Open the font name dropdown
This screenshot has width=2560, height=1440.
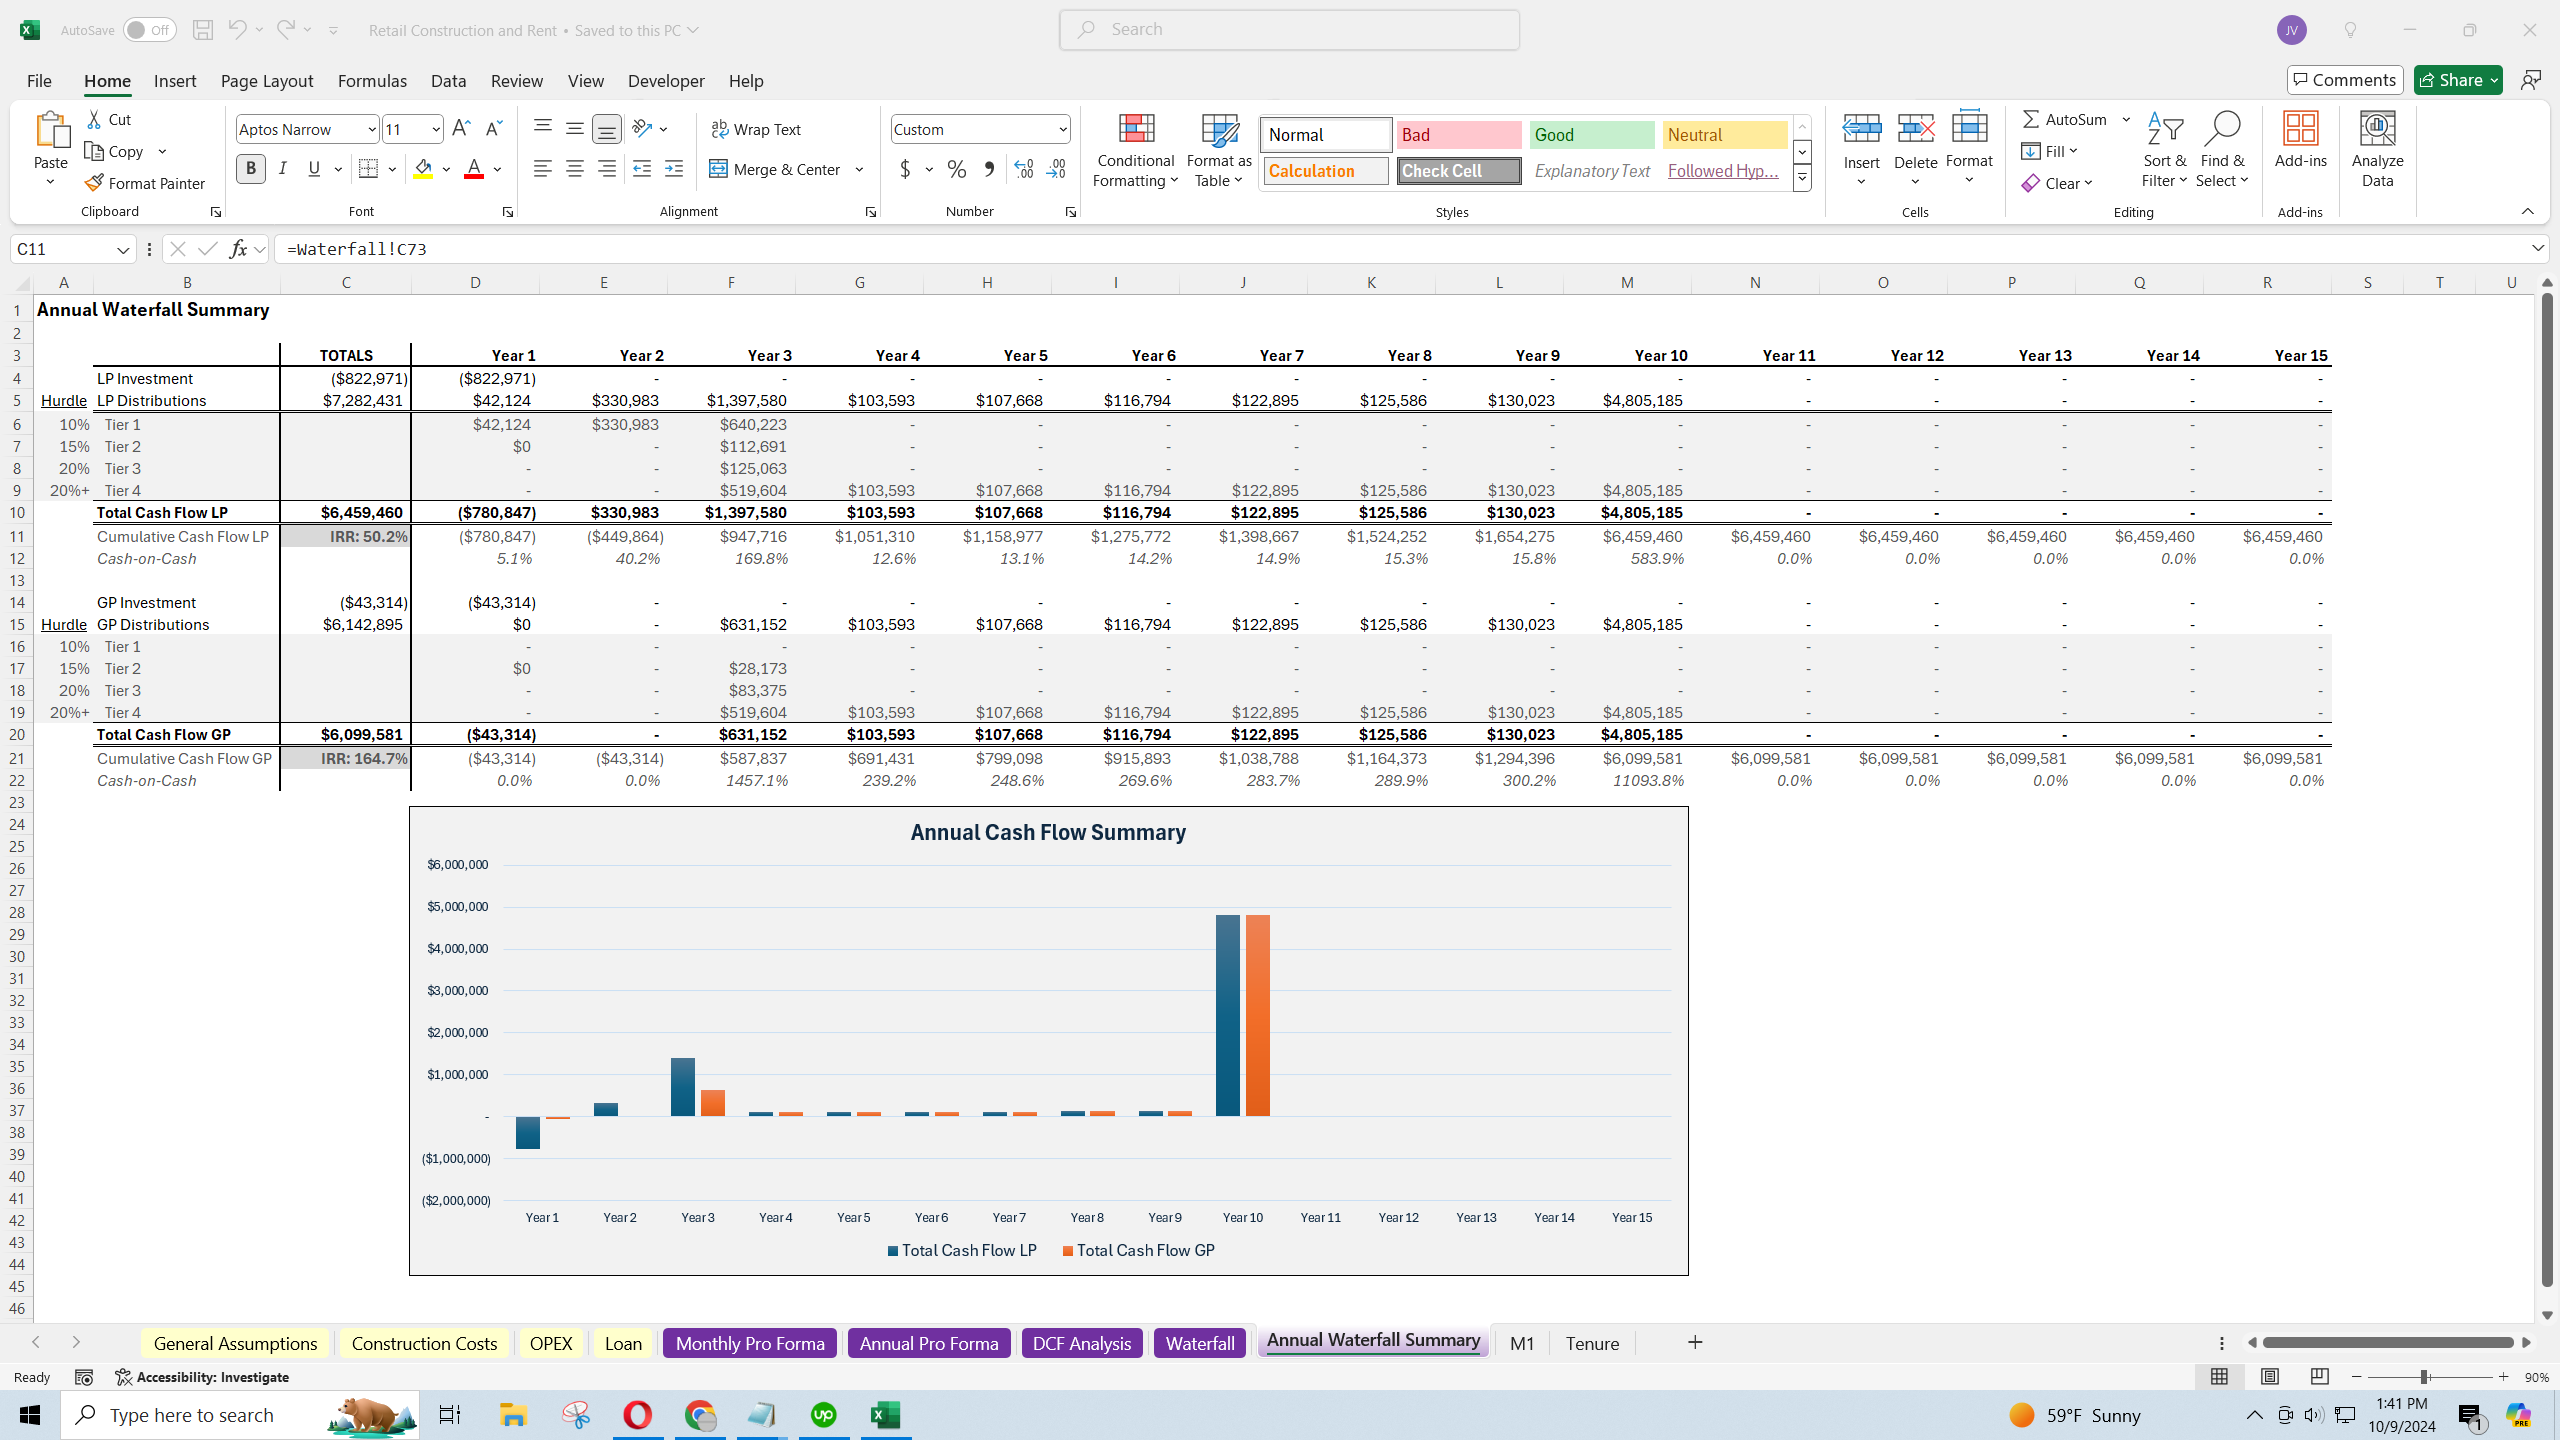372,129
